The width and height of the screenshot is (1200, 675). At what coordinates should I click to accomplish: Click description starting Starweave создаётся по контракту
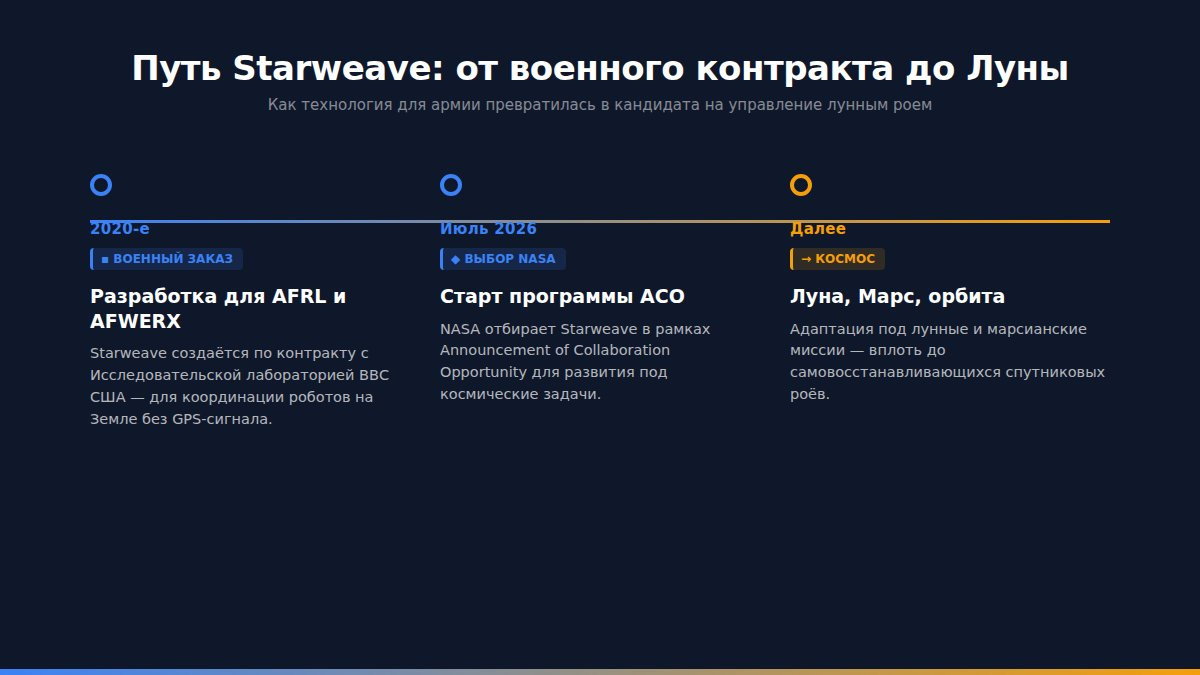pos(239,386)
